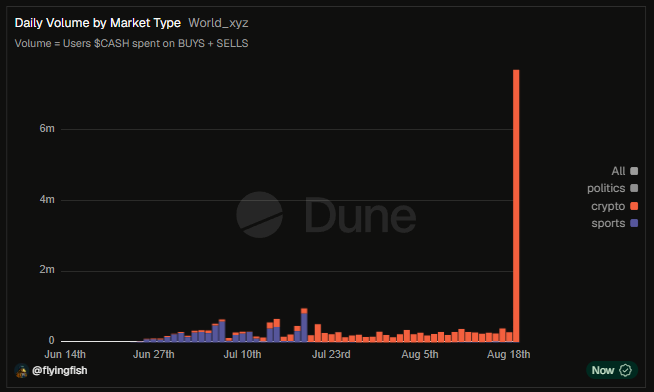Click the Jul 10th x-axis label

pyautogui.click(x=242, y=354)
